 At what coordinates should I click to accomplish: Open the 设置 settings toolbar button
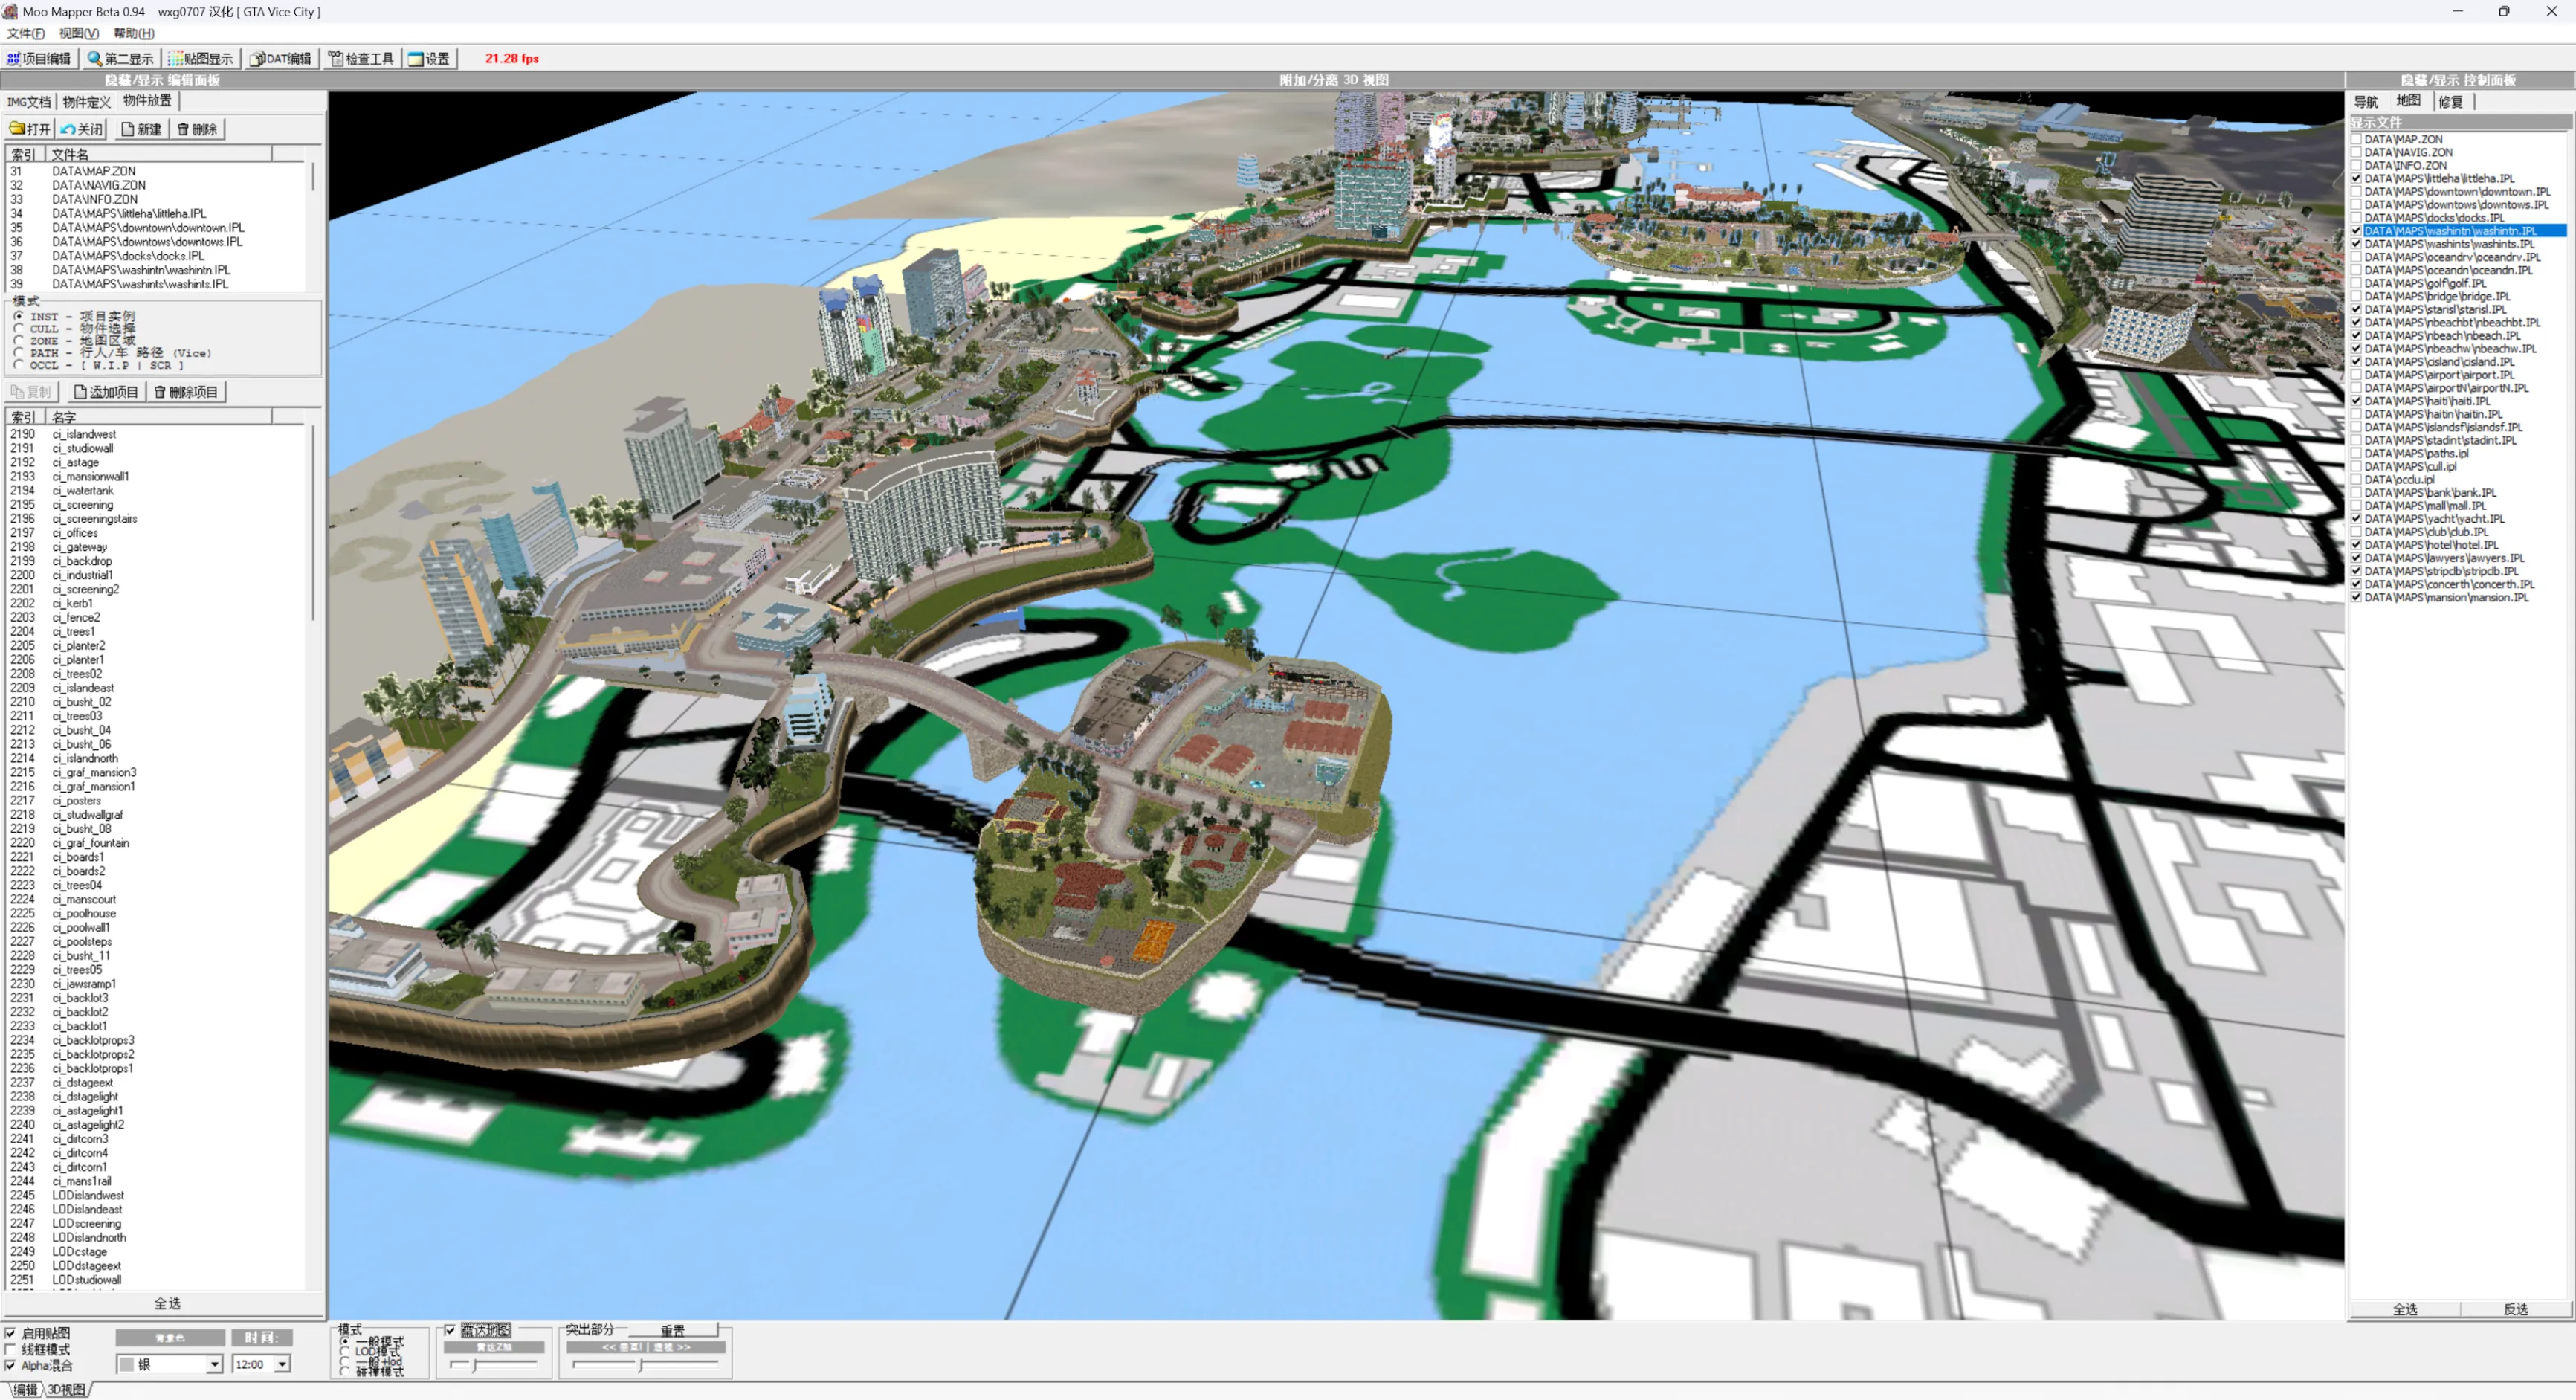pyautogui.click(x=429, y=59)
